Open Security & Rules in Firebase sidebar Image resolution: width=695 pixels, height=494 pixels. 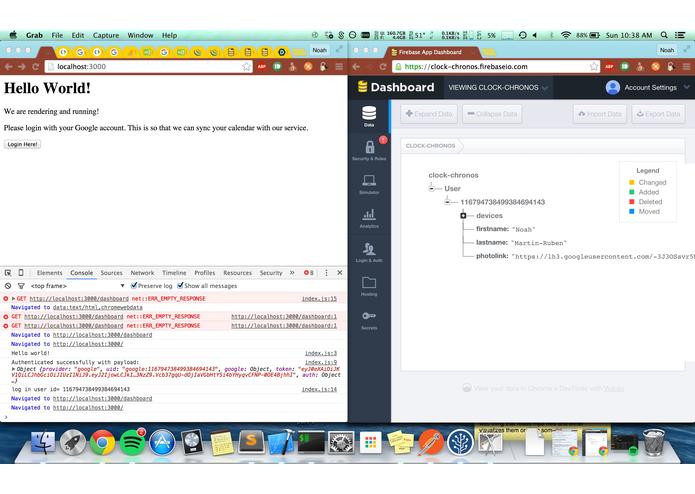(x=369, y=149)
